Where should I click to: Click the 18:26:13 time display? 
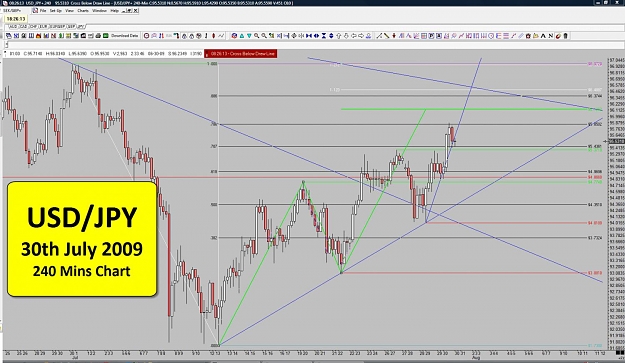[x=16, y=19]
